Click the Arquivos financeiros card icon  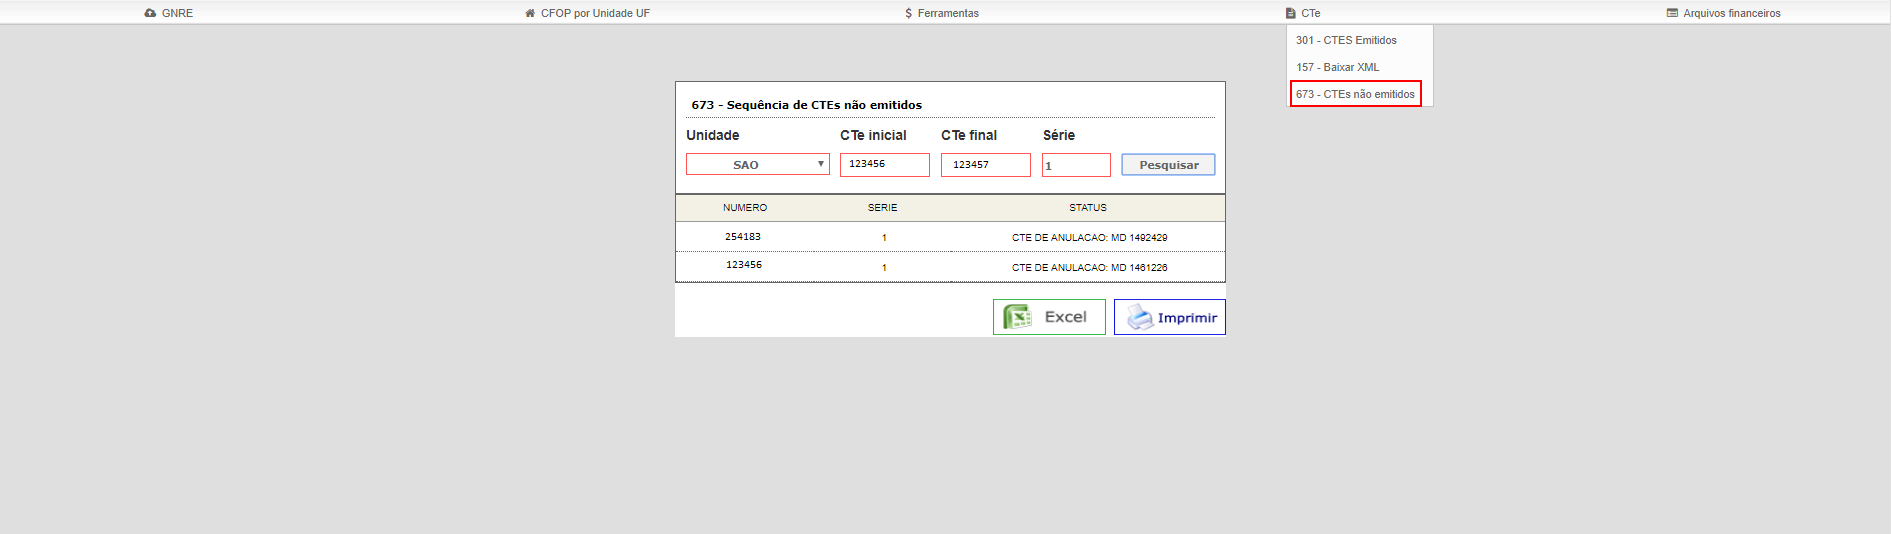click(1672, 13)
